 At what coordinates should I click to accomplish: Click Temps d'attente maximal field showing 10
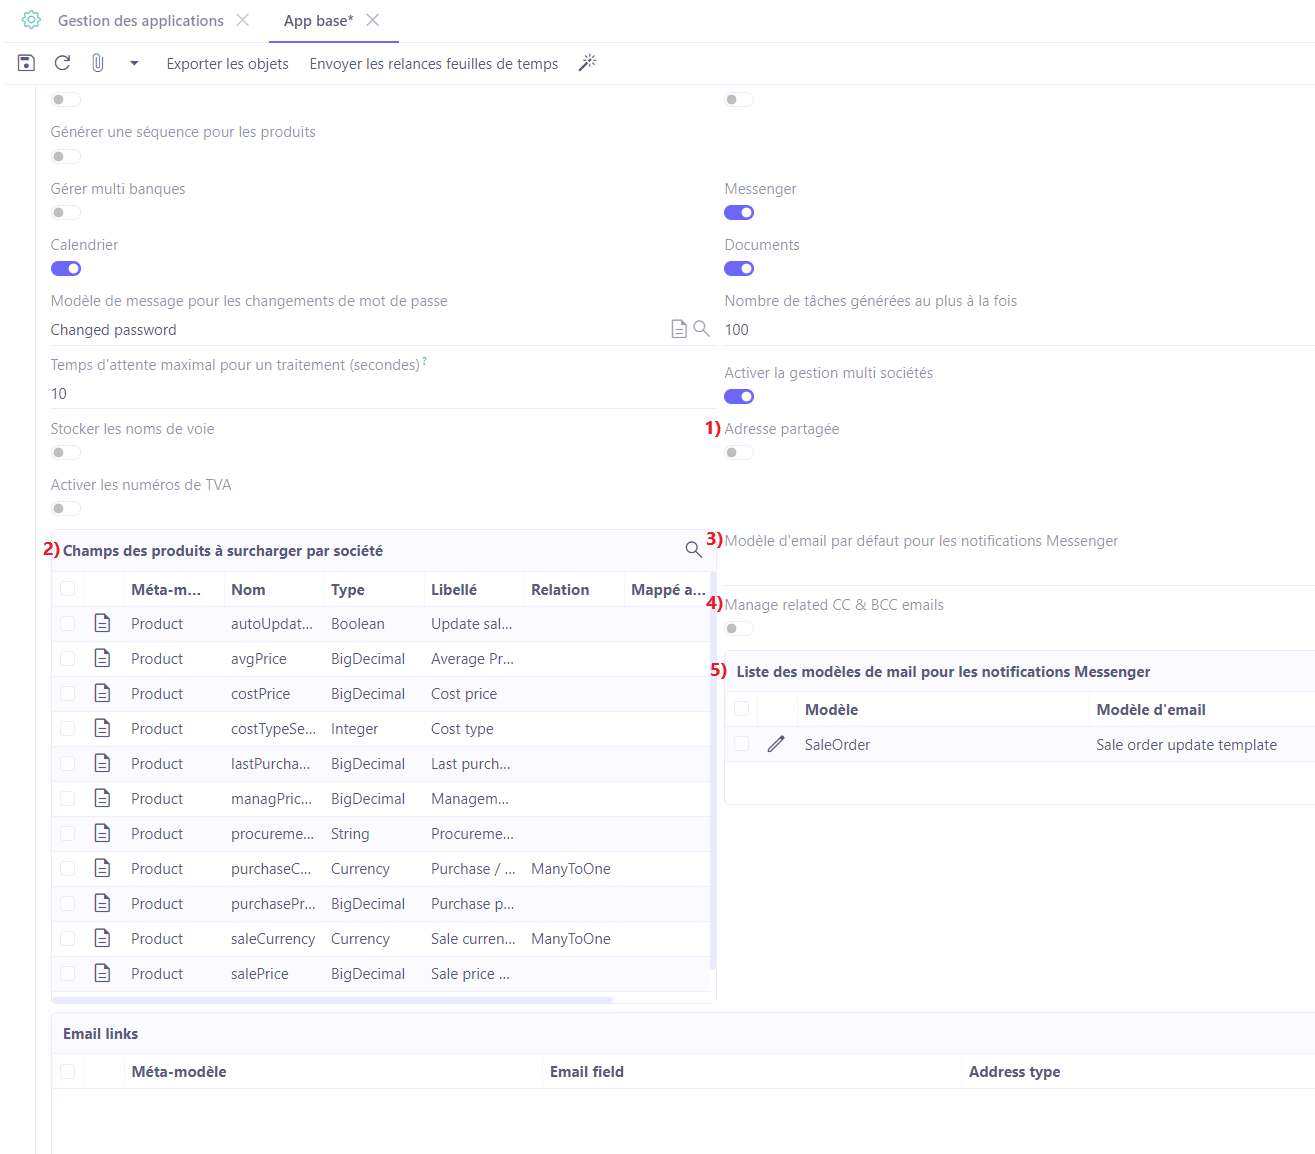click(384, 394)
